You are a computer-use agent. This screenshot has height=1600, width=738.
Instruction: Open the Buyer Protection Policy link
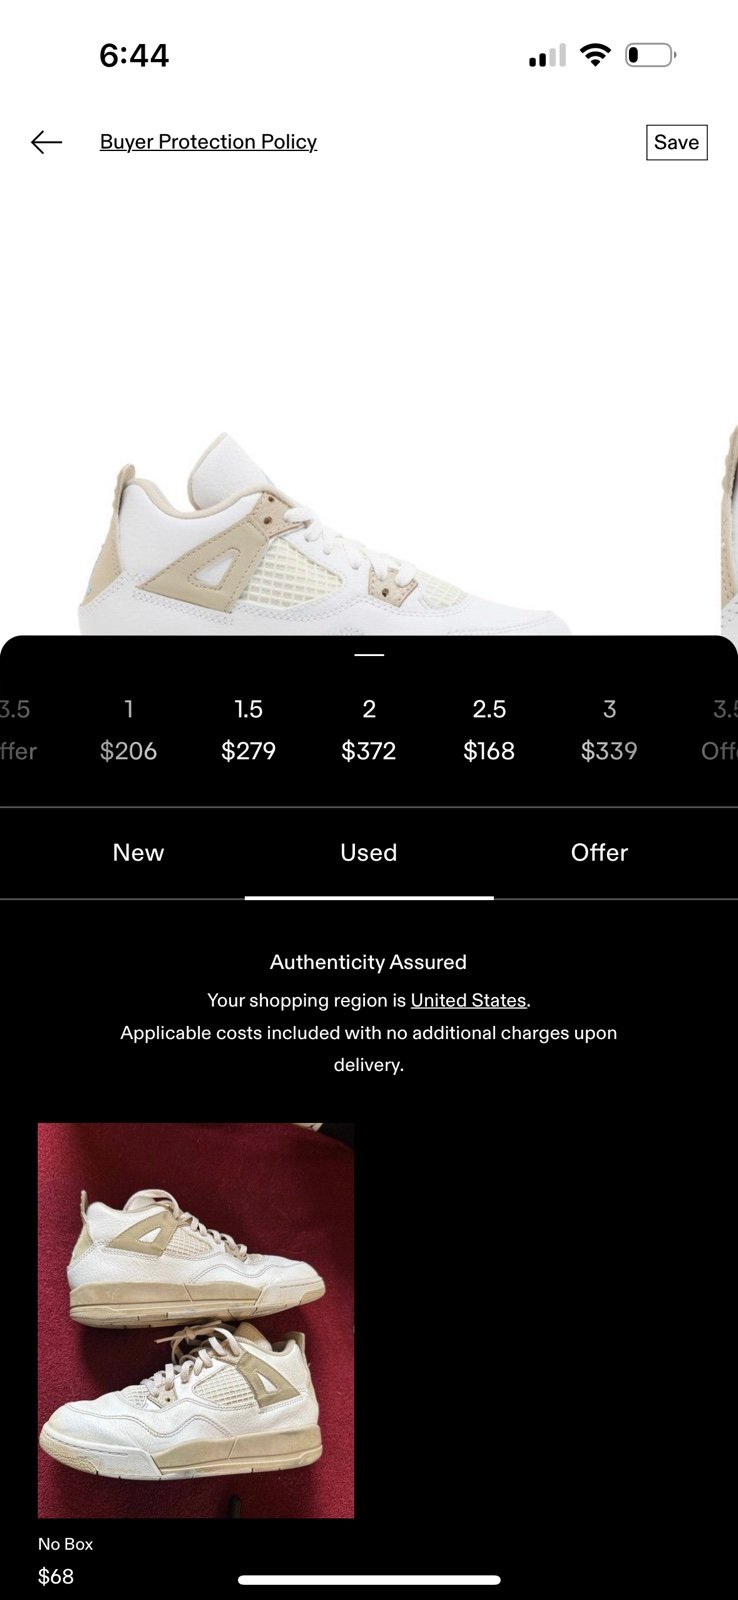(x=208, y=142)
